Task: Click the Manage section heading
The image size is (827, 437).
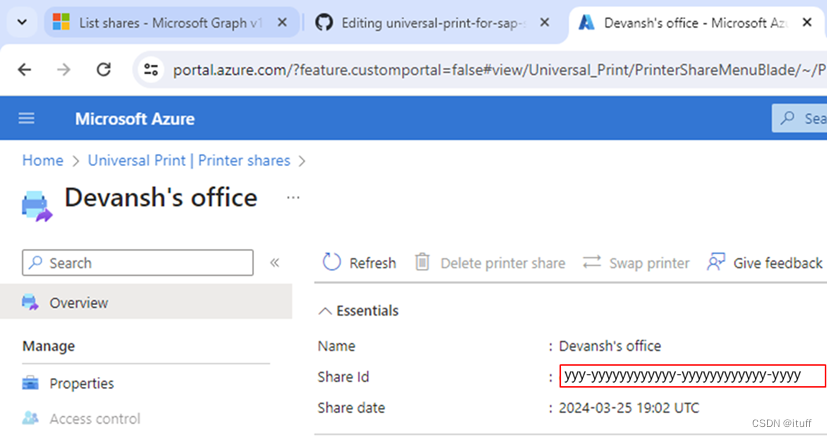Action: [x=49, y=346]
